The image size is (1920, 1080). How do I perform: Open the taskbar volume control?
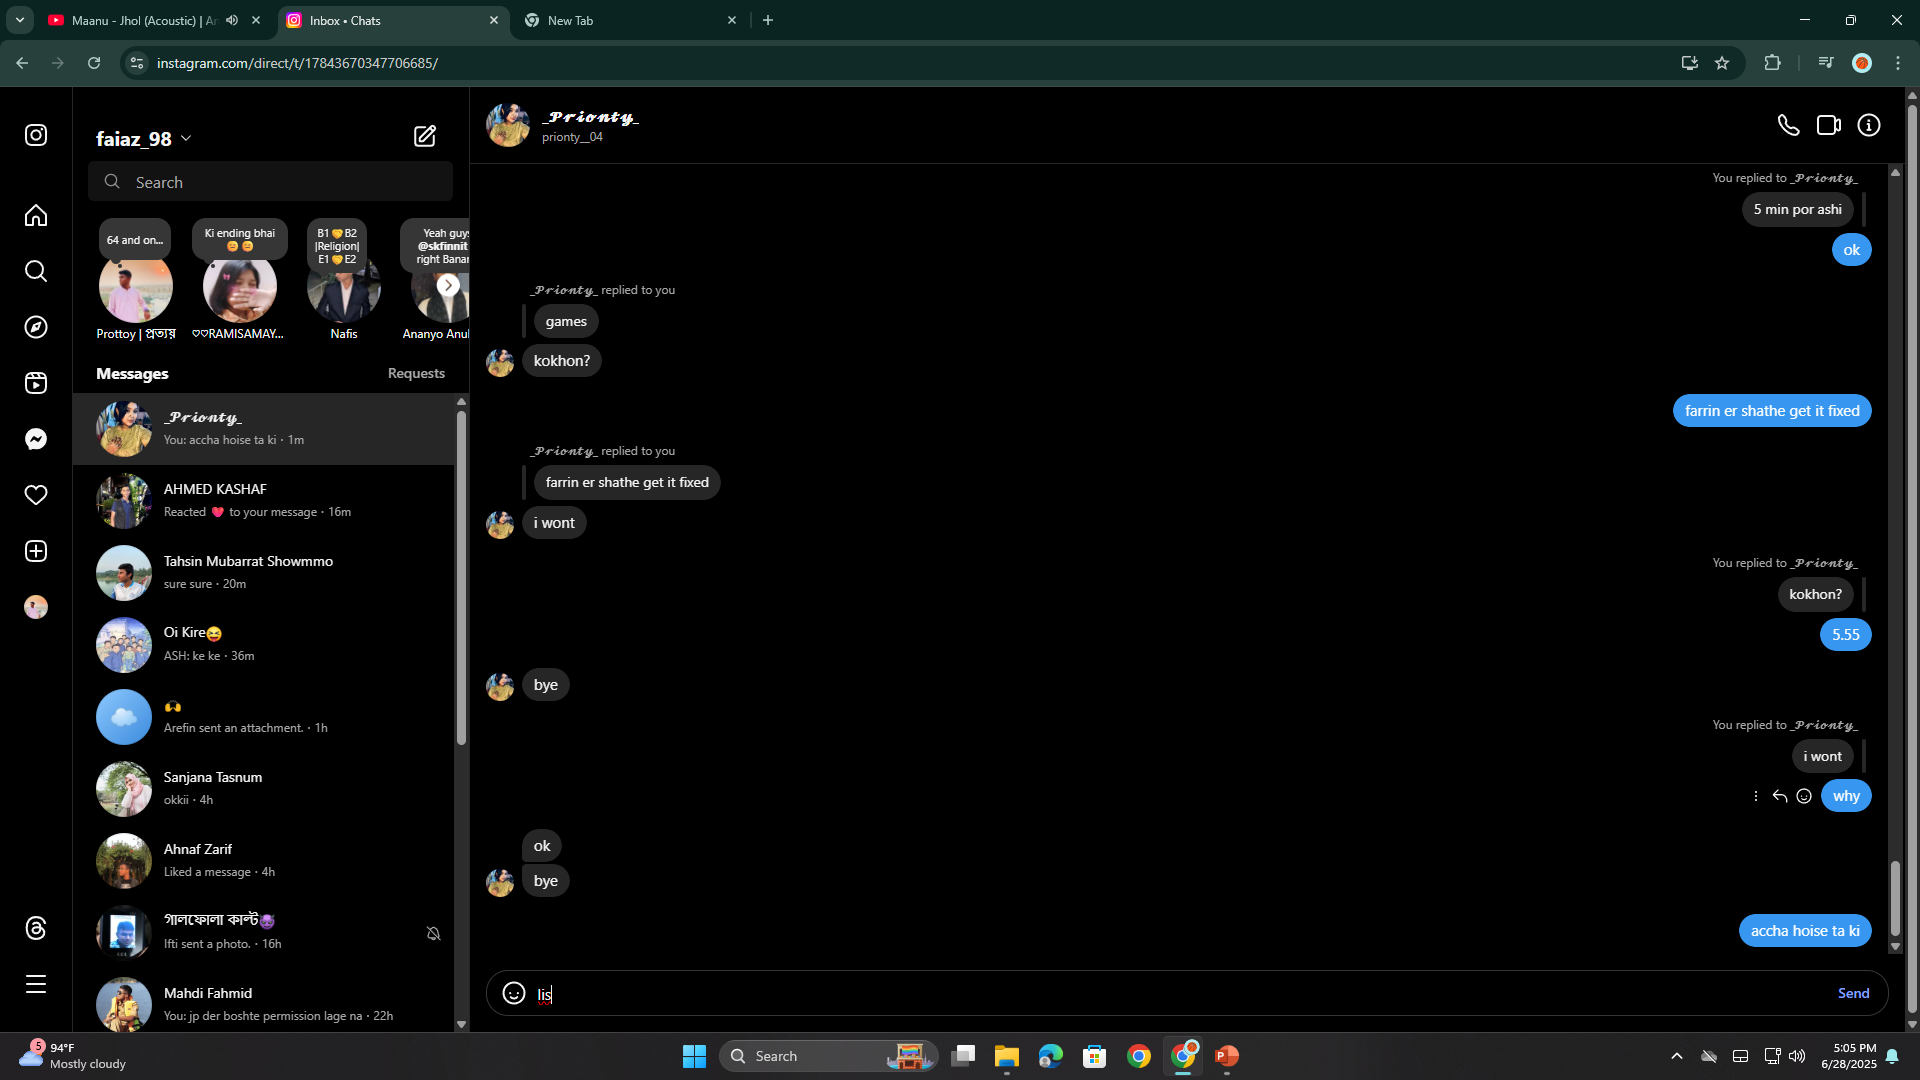point(1797,1056)
